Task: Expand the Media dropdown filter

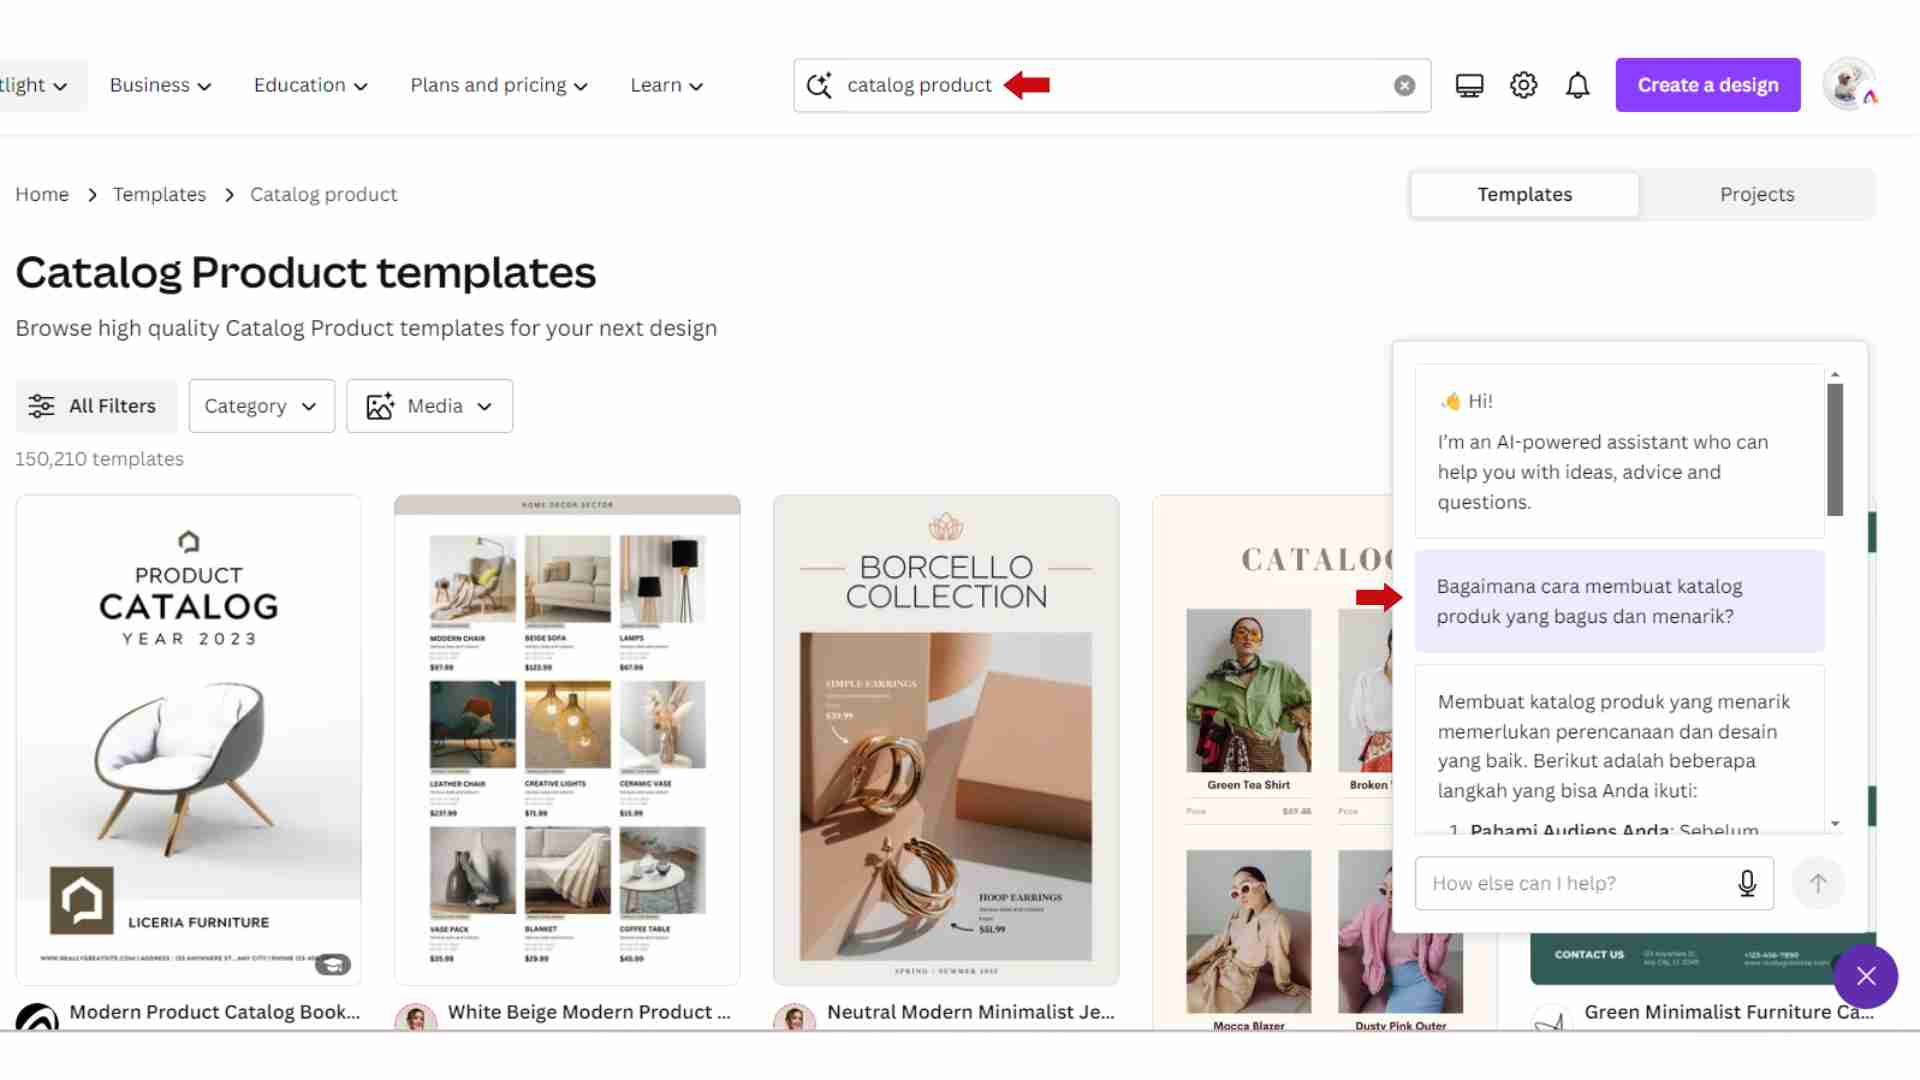Action: (x=429, y=405)
